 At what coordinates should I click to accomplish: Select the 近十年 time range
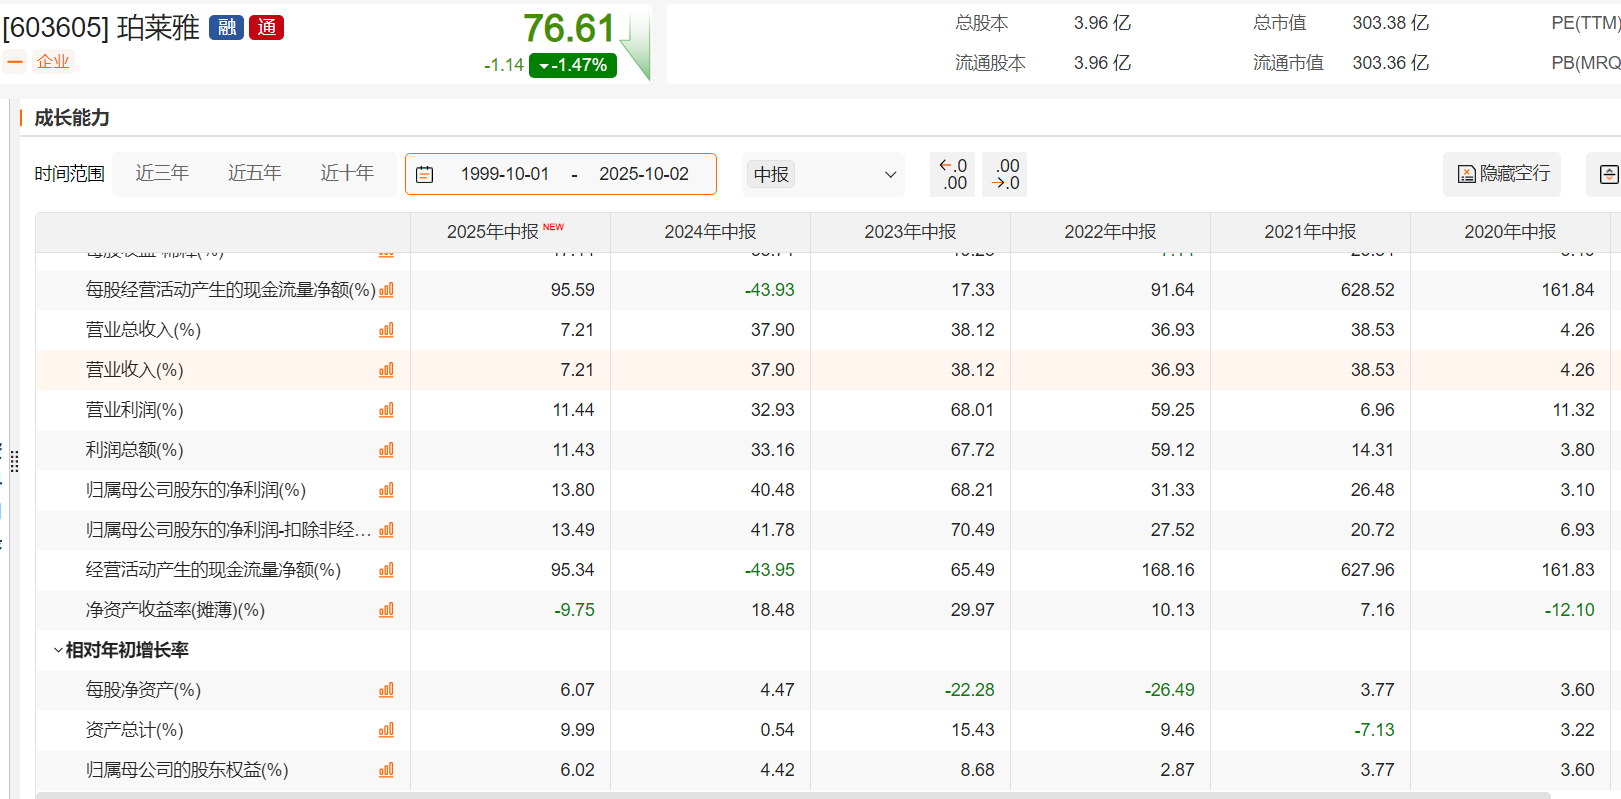pos(347,173)
